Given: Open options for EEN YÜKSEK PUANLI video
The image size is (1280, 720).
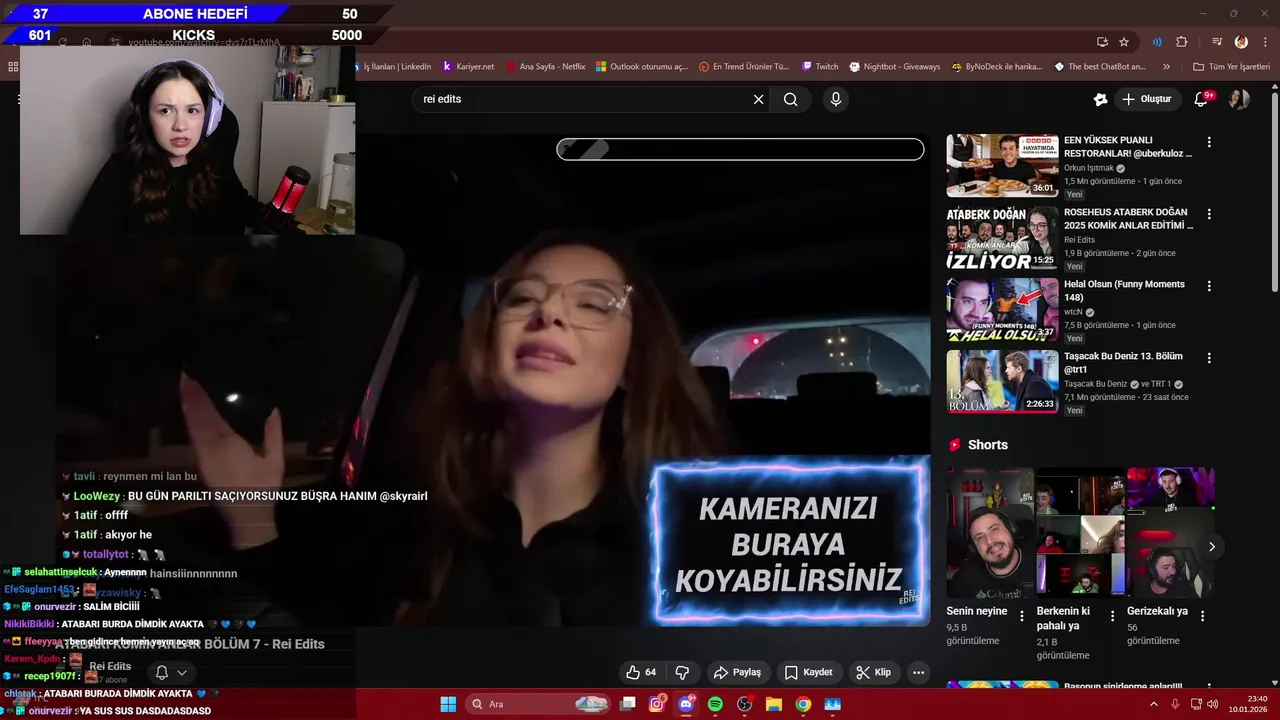Looking at the screenshot, I should coord(1209,142).
